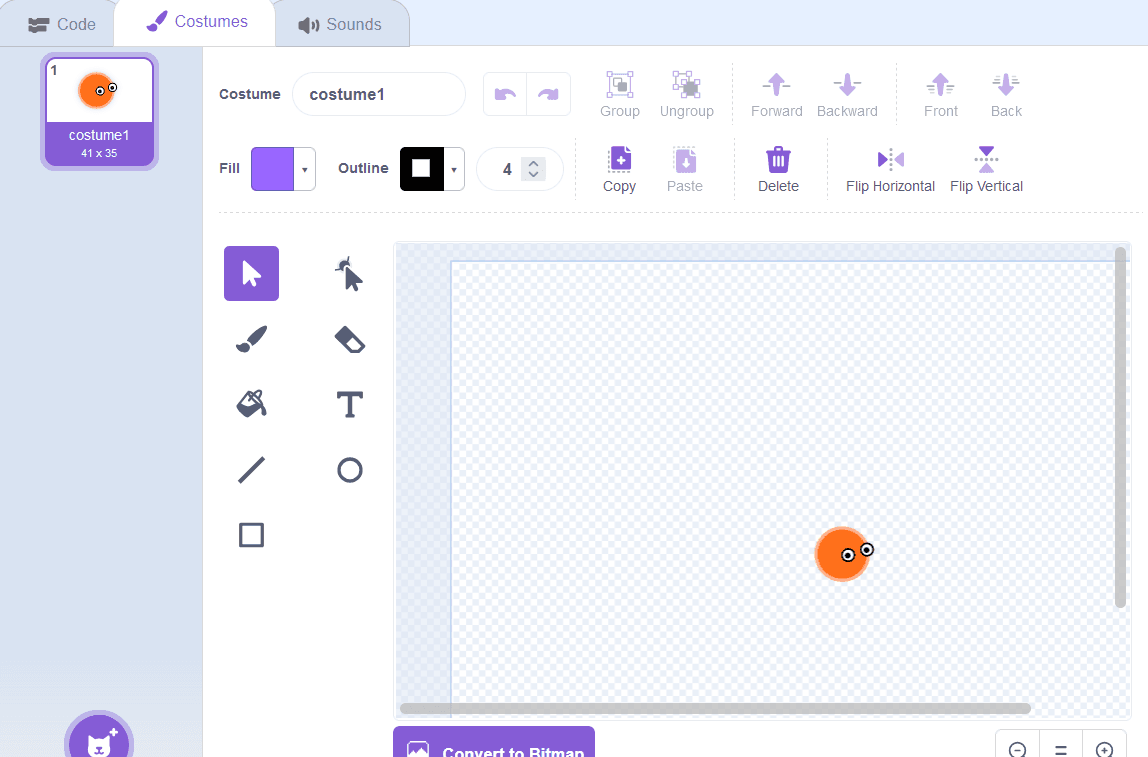
Task: Select the Reshape tool
Action: click(349, 273)
